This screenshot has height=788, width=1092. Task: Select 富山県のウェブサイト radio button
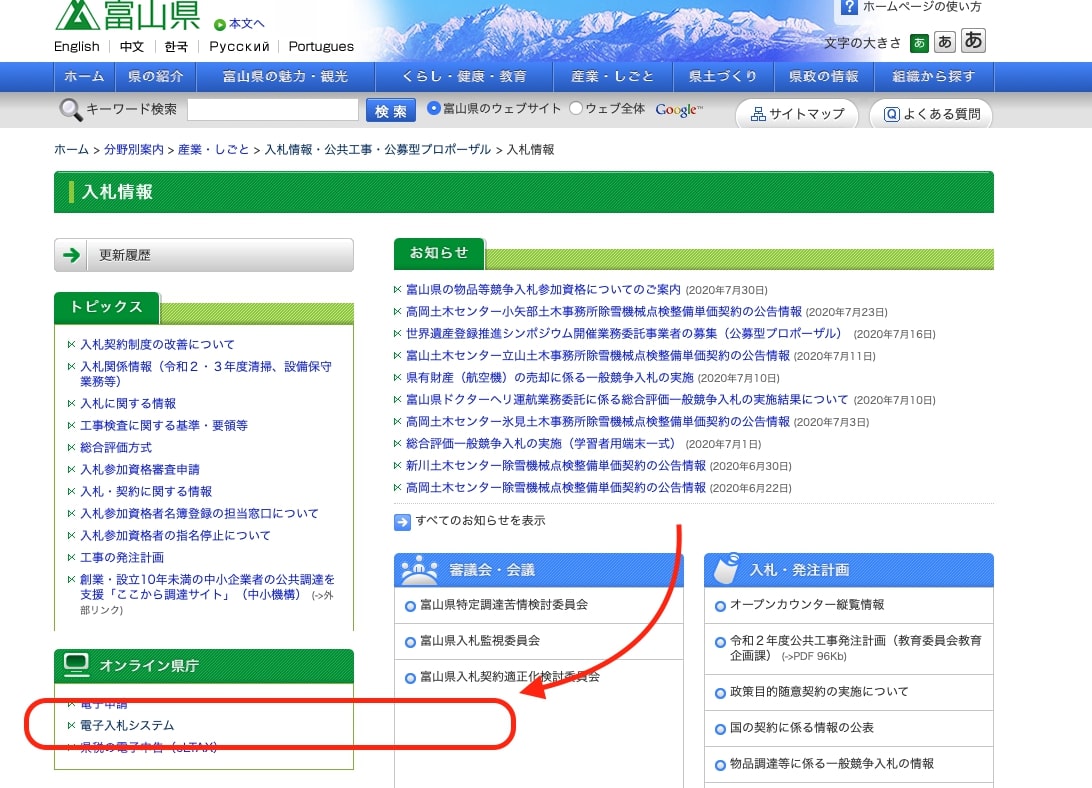point(434,109)
